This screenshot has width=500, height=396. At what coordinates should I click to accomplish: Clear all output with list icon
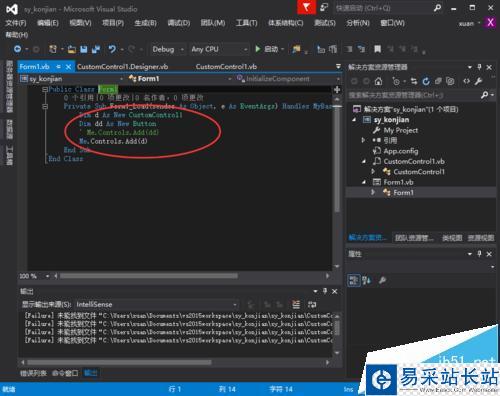point(296,304)
